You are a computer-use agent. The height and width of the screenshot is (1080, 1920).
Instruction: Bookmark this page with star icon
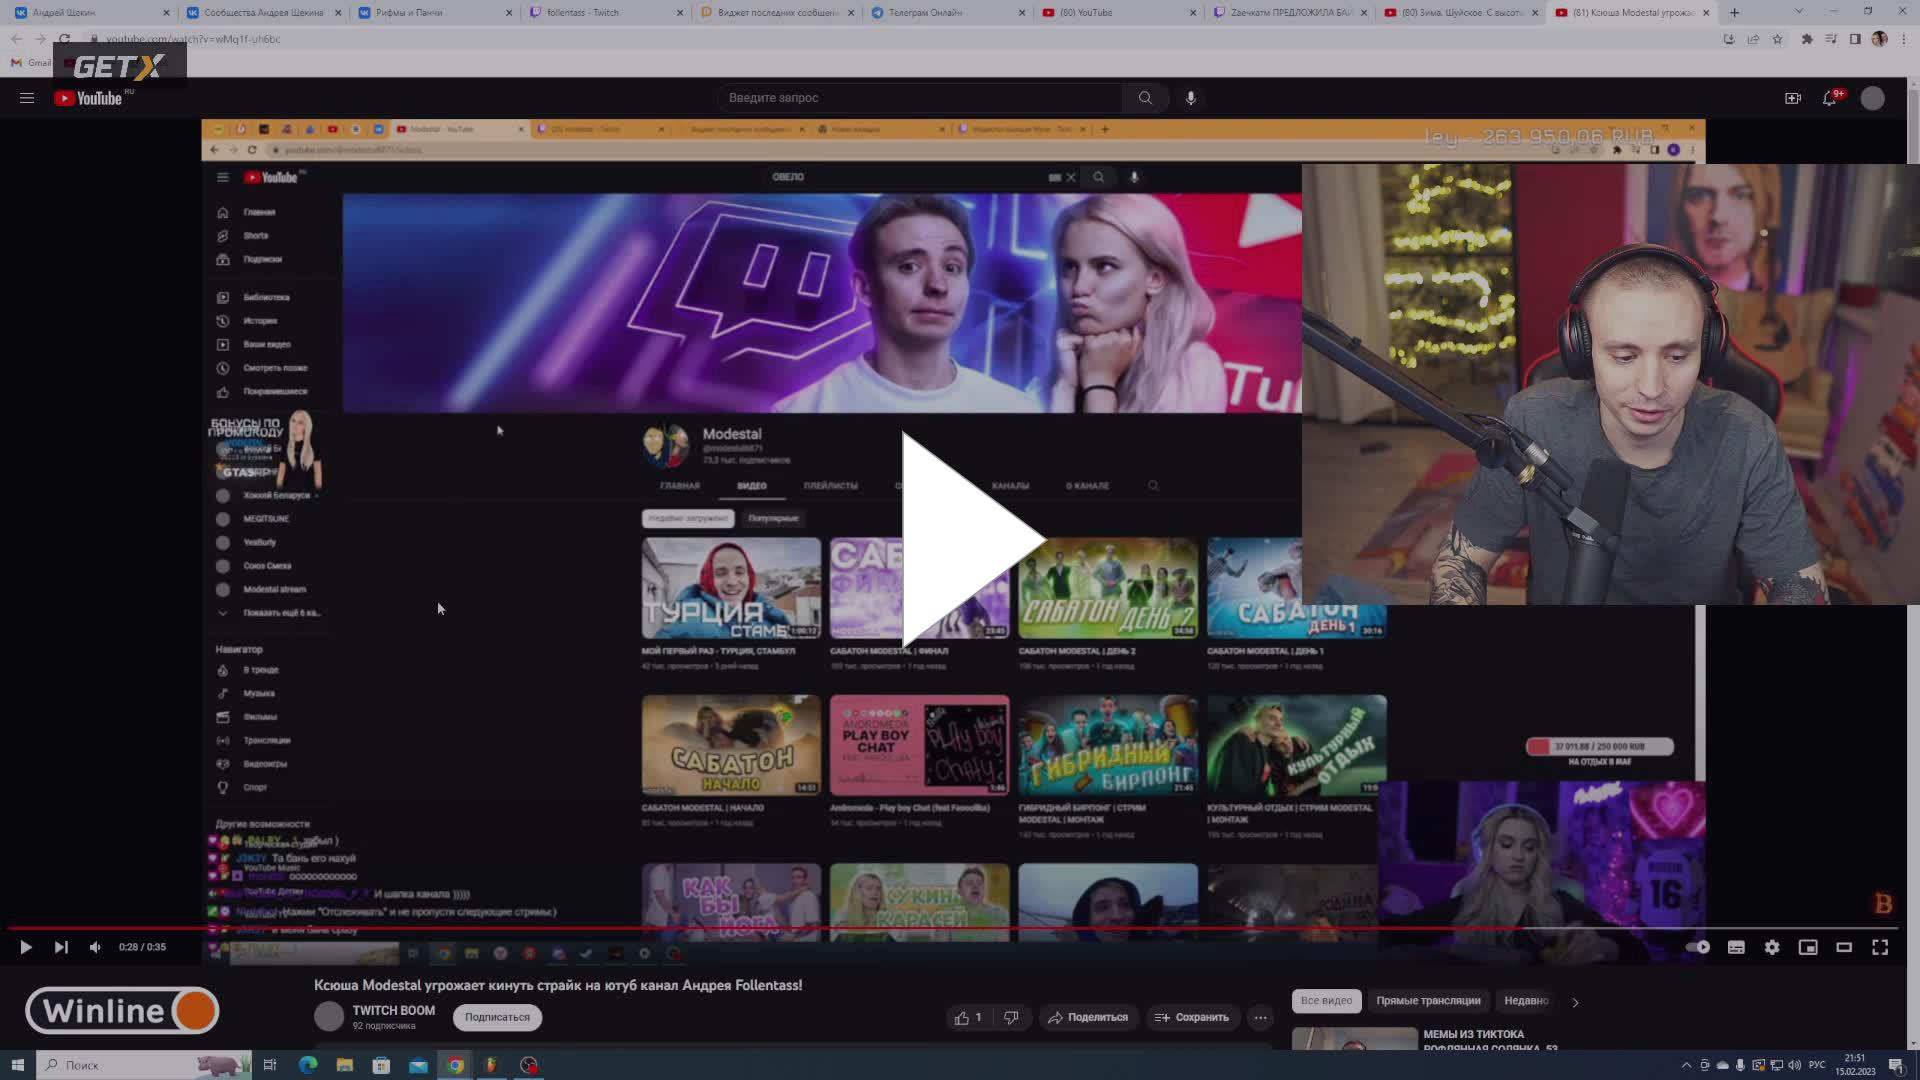click(1777, 39)
